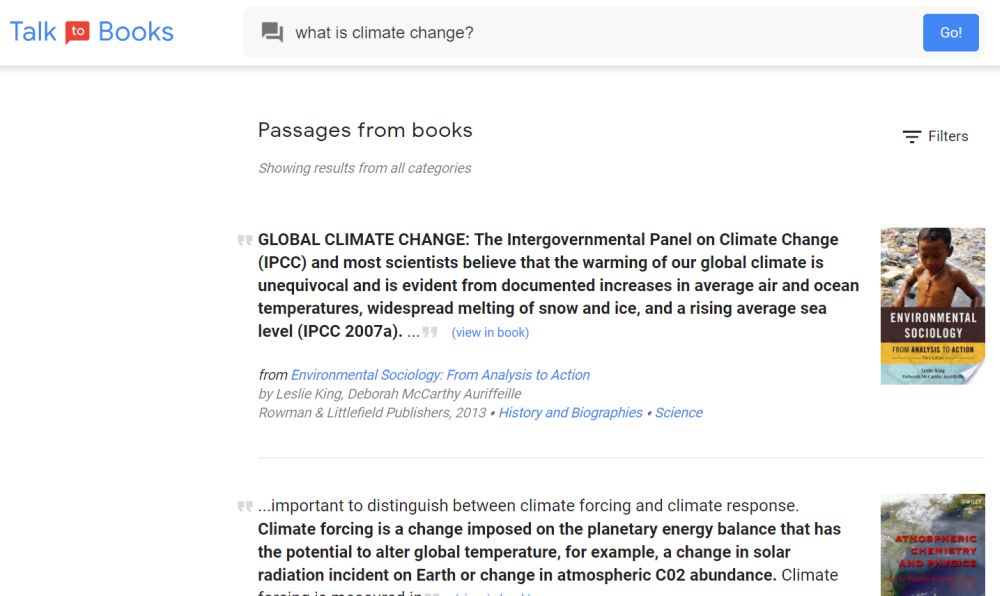Click the Talk to Books logo
This screenshot has width=1000, height=596.
point(92,32)
